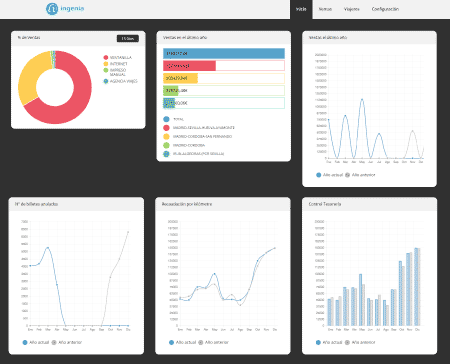Click the green MADRID-CORDOBA legend dot
Image resolution: width=450 pixels, height=364 pixels.
pos(166,145)
